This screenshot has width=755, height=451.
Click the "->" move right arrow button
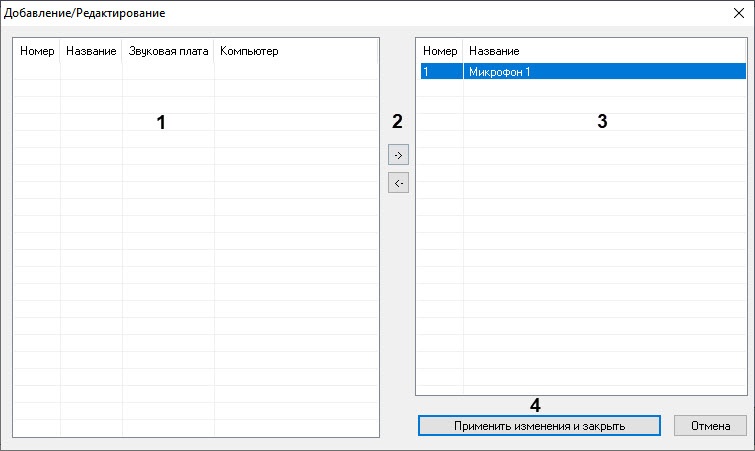tap(398, 156)
